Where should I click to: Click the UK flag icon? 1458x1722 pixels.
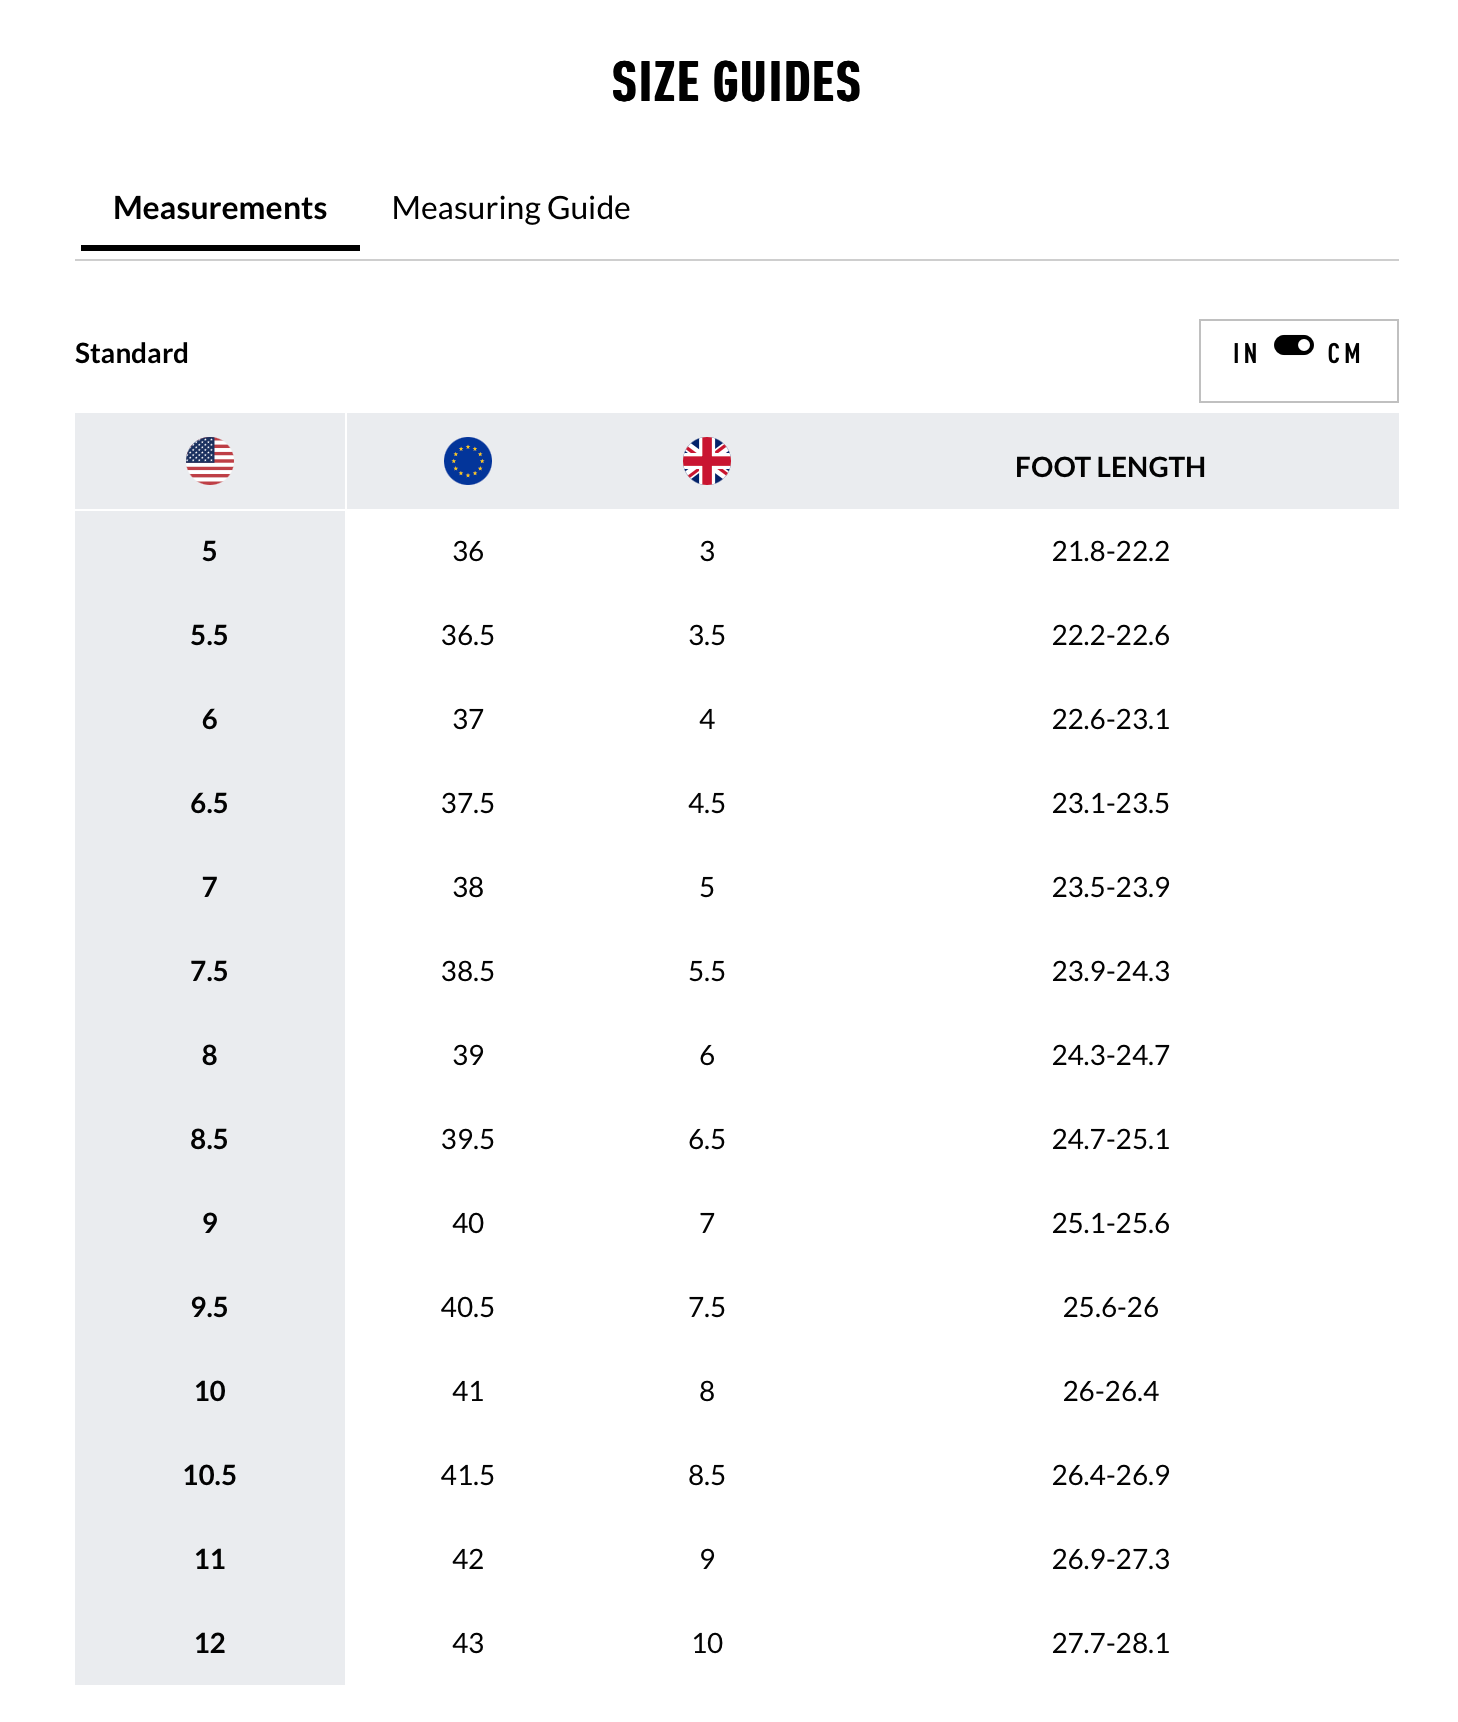[x=707, y=461]
